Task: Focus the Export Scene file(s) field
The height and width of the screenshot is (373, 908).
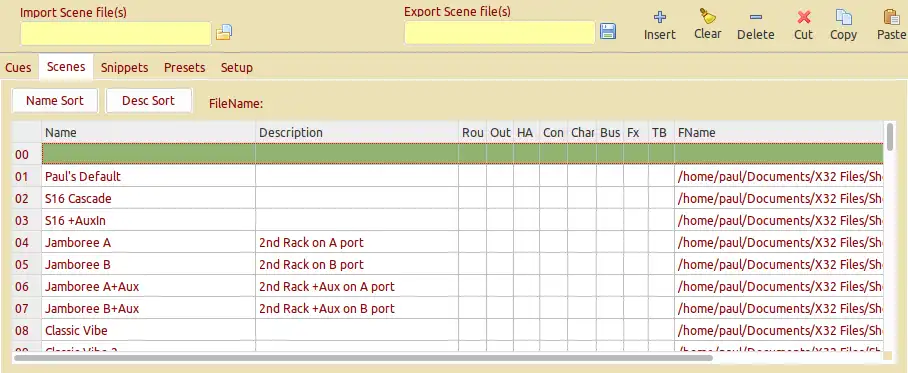Action: tap(499, 32)
